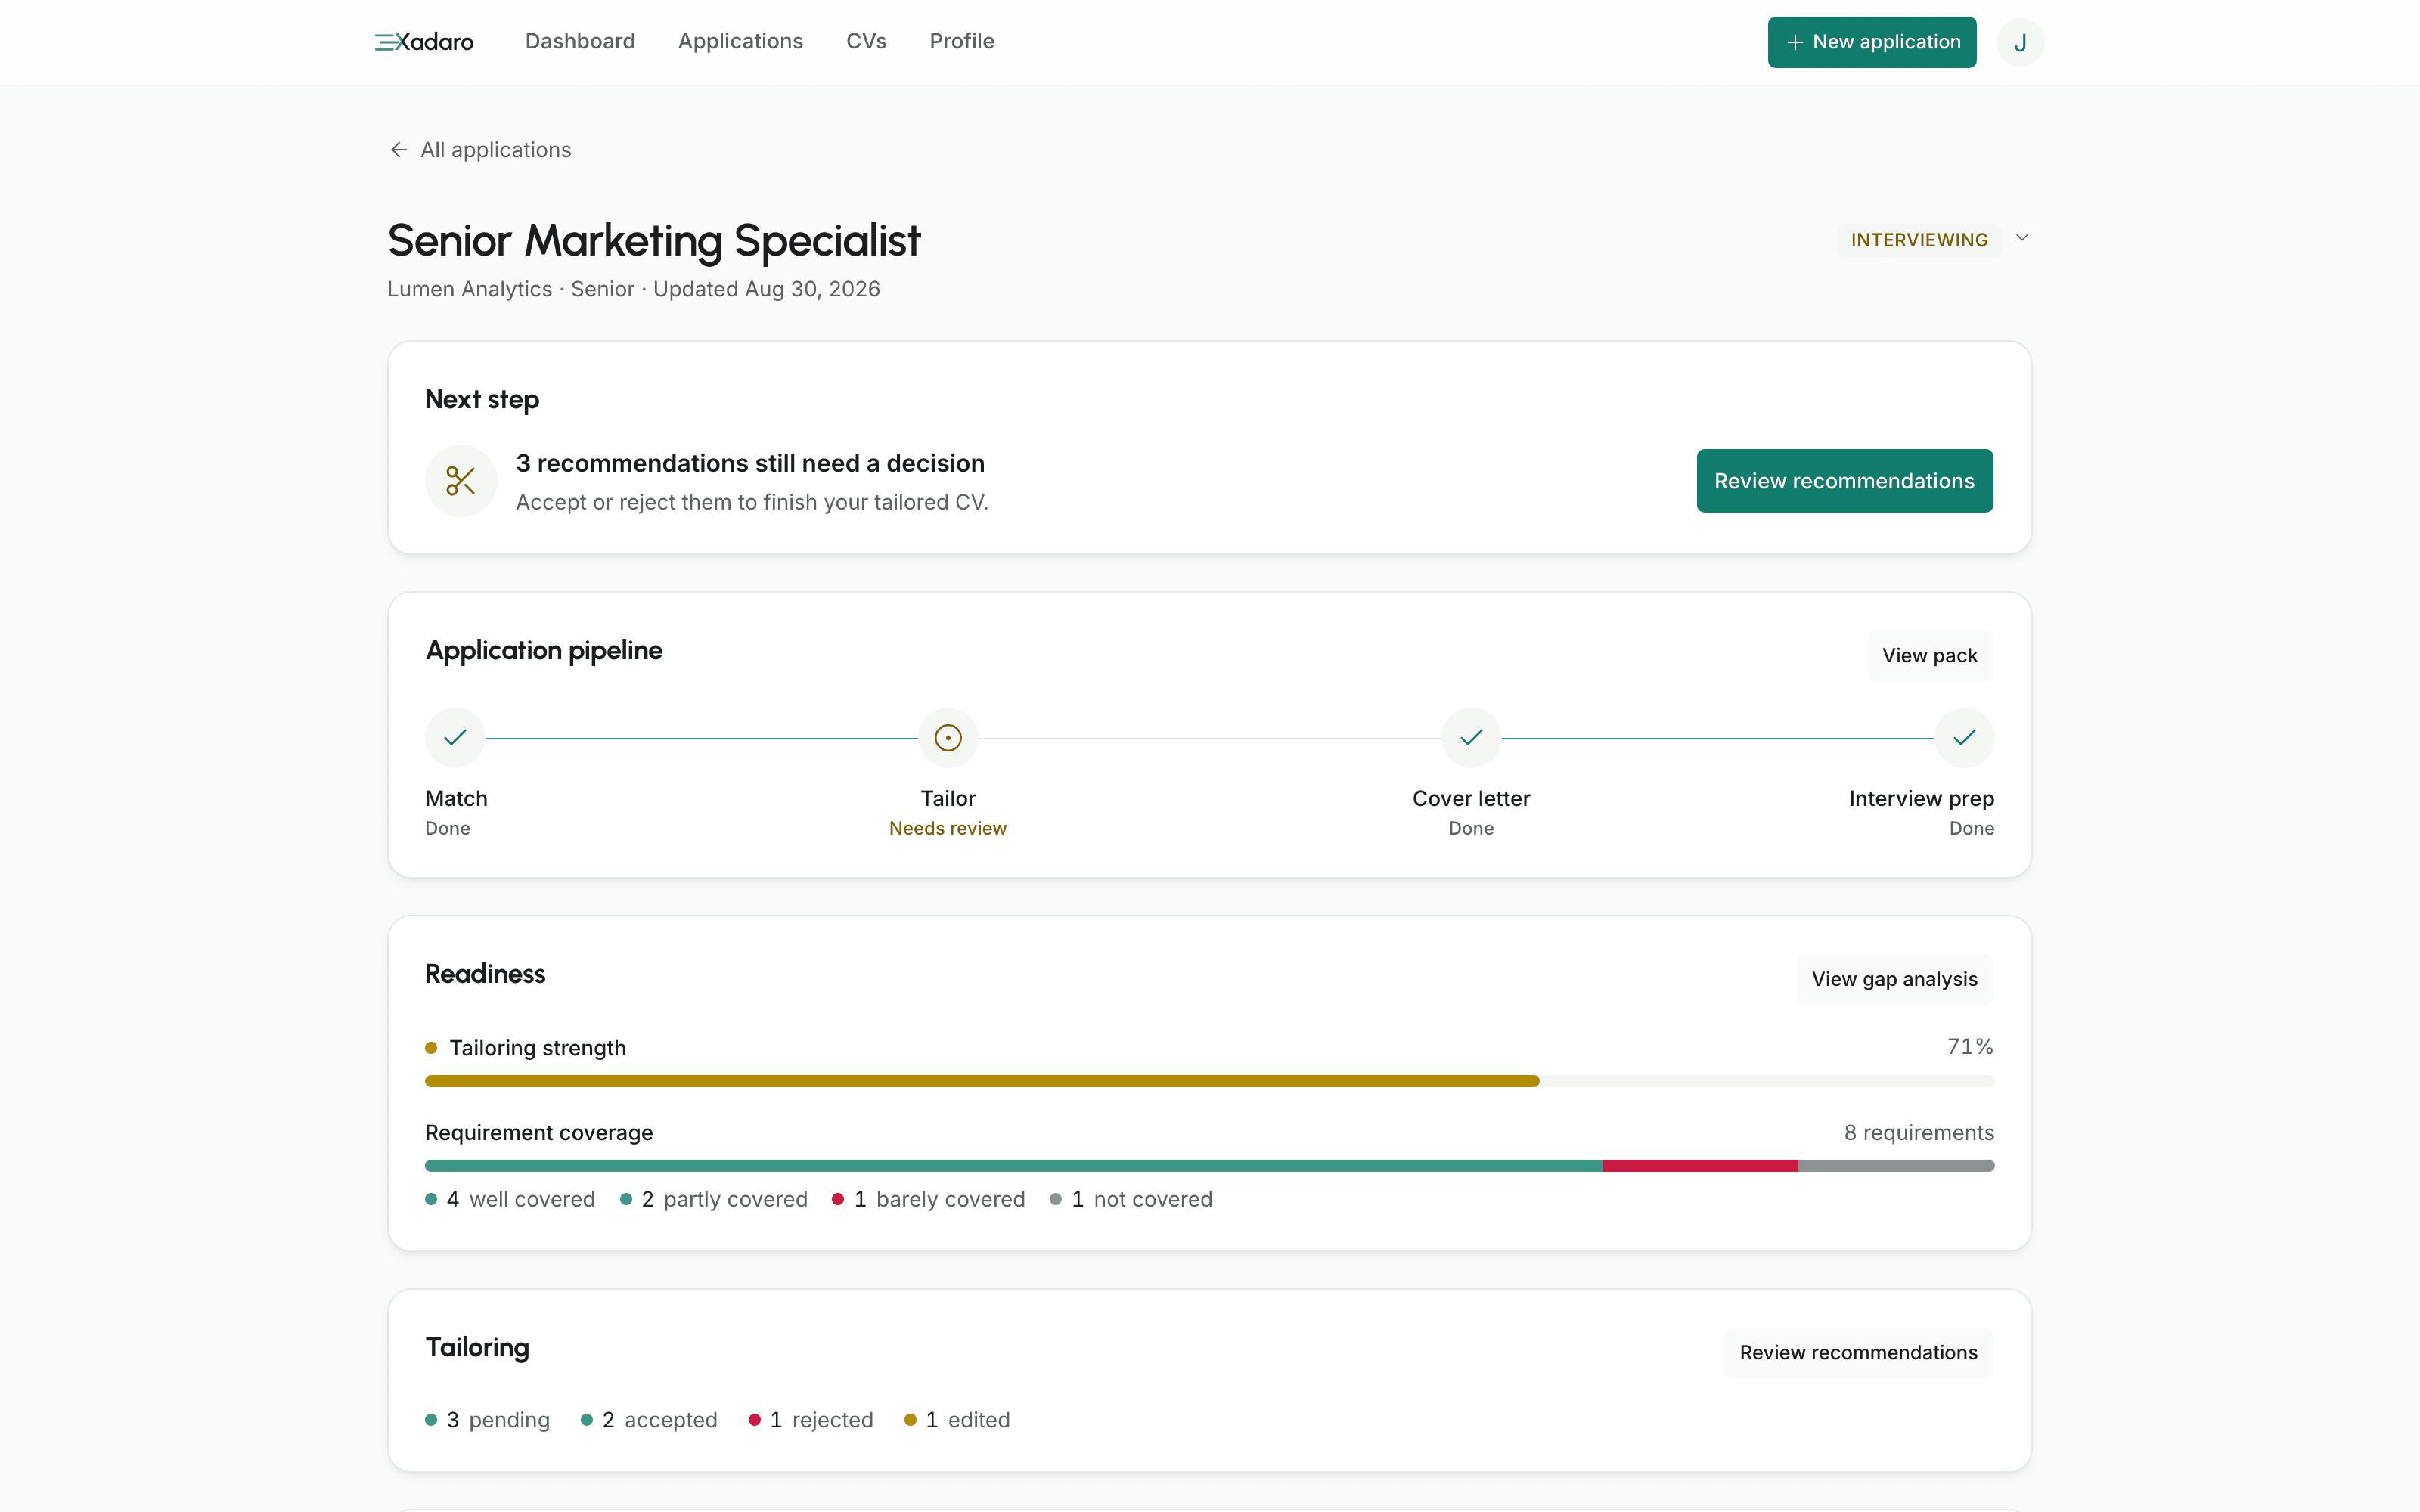Click the Tailoring strength progress bar
The width and height of the screenshot is (2420, 1512).
pyautogui.click(x=1209, y=1081)
